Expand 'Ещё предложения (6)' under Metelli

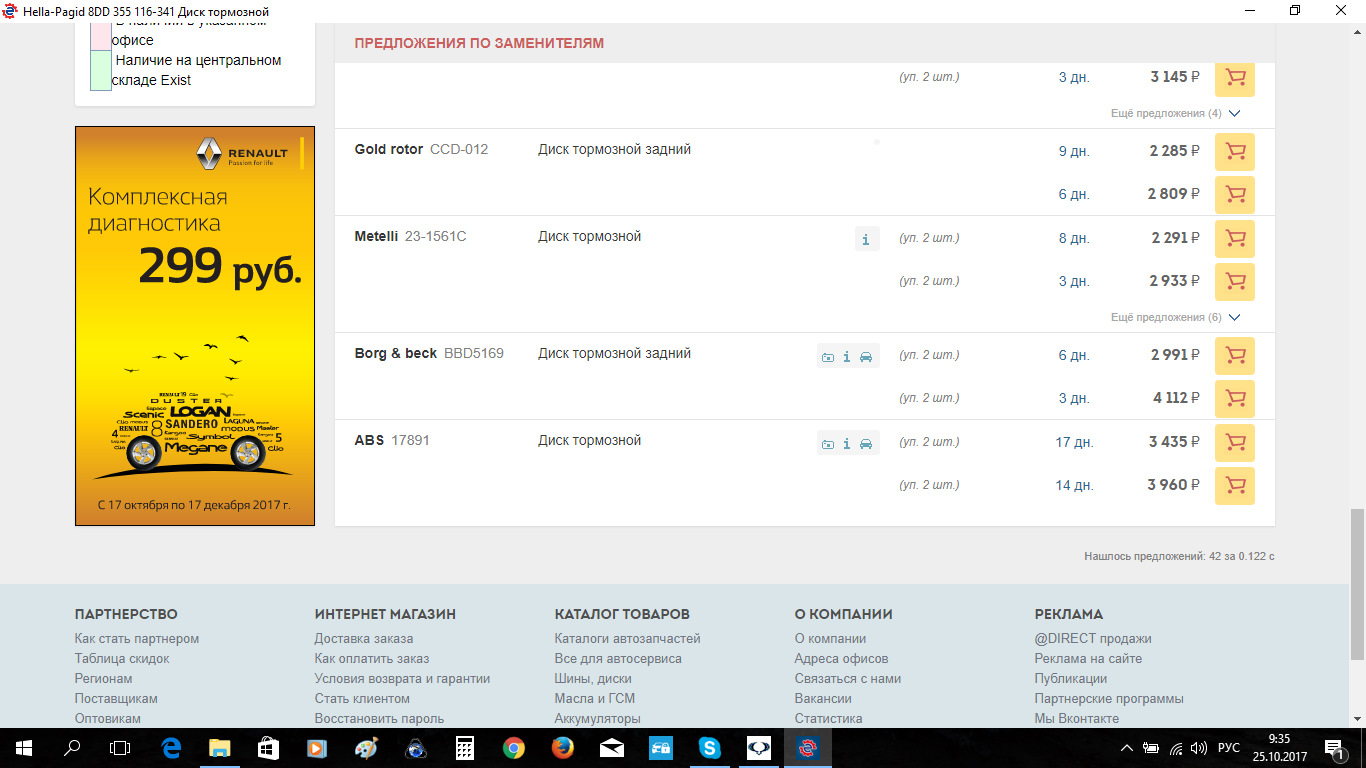[x=1175, y=318]
